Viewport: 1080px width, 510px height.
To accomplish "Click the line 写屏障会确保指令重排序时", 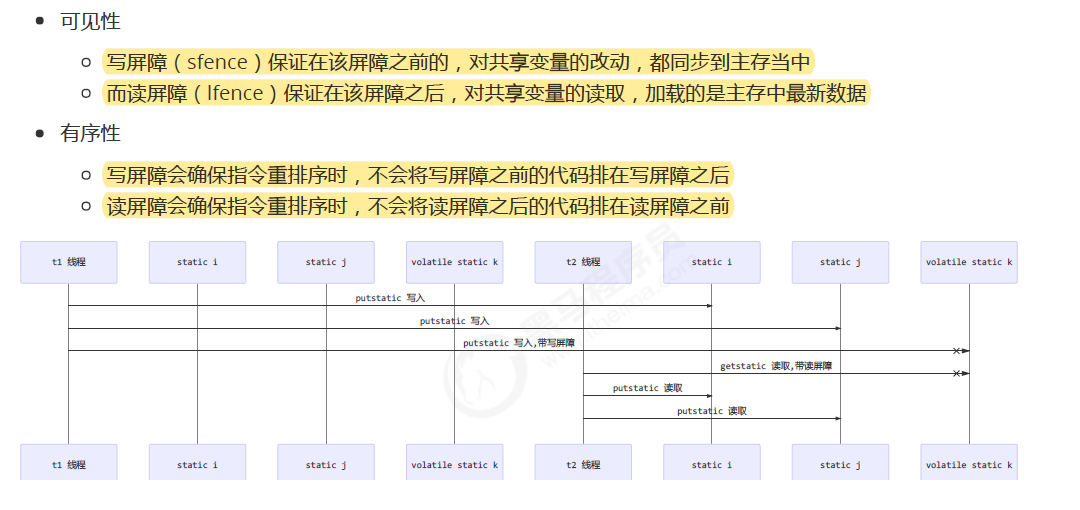I will [418, 175].
